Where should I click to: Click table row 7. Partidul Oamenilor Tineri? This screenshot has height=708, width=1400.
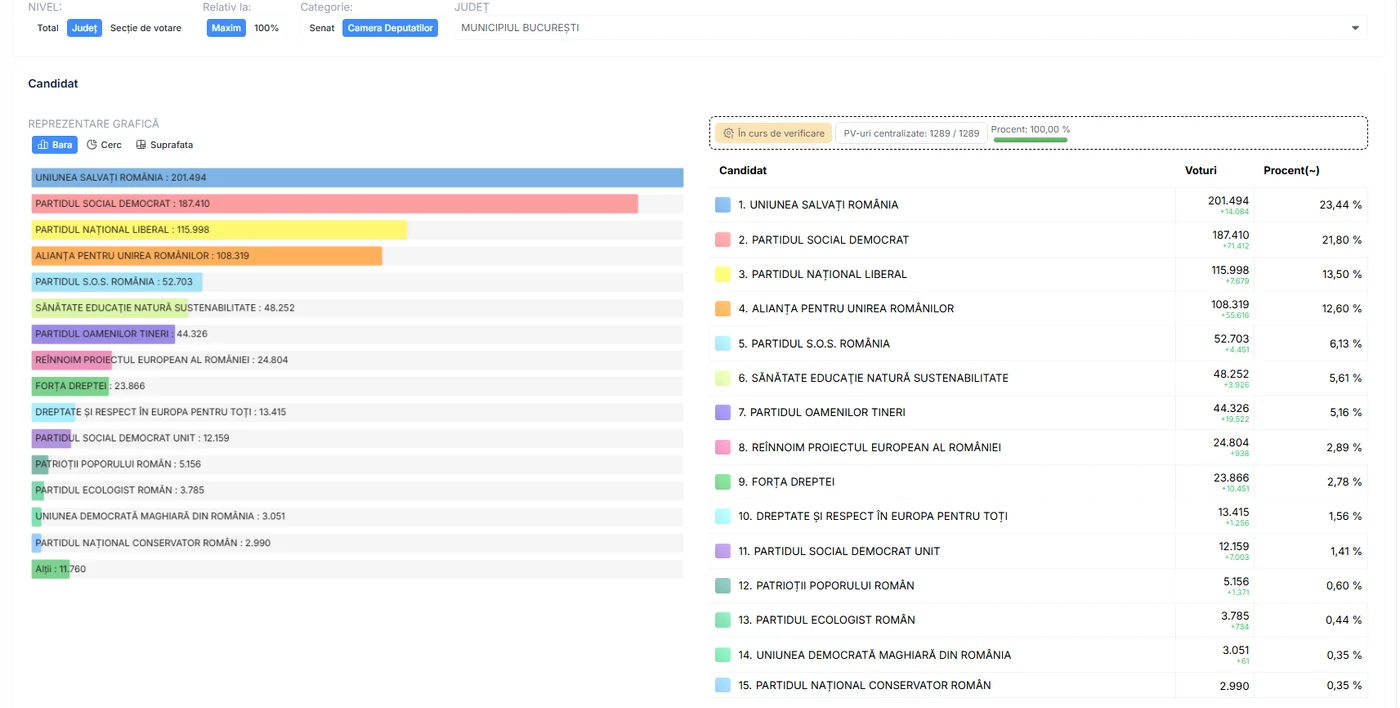click(1038, 412)
